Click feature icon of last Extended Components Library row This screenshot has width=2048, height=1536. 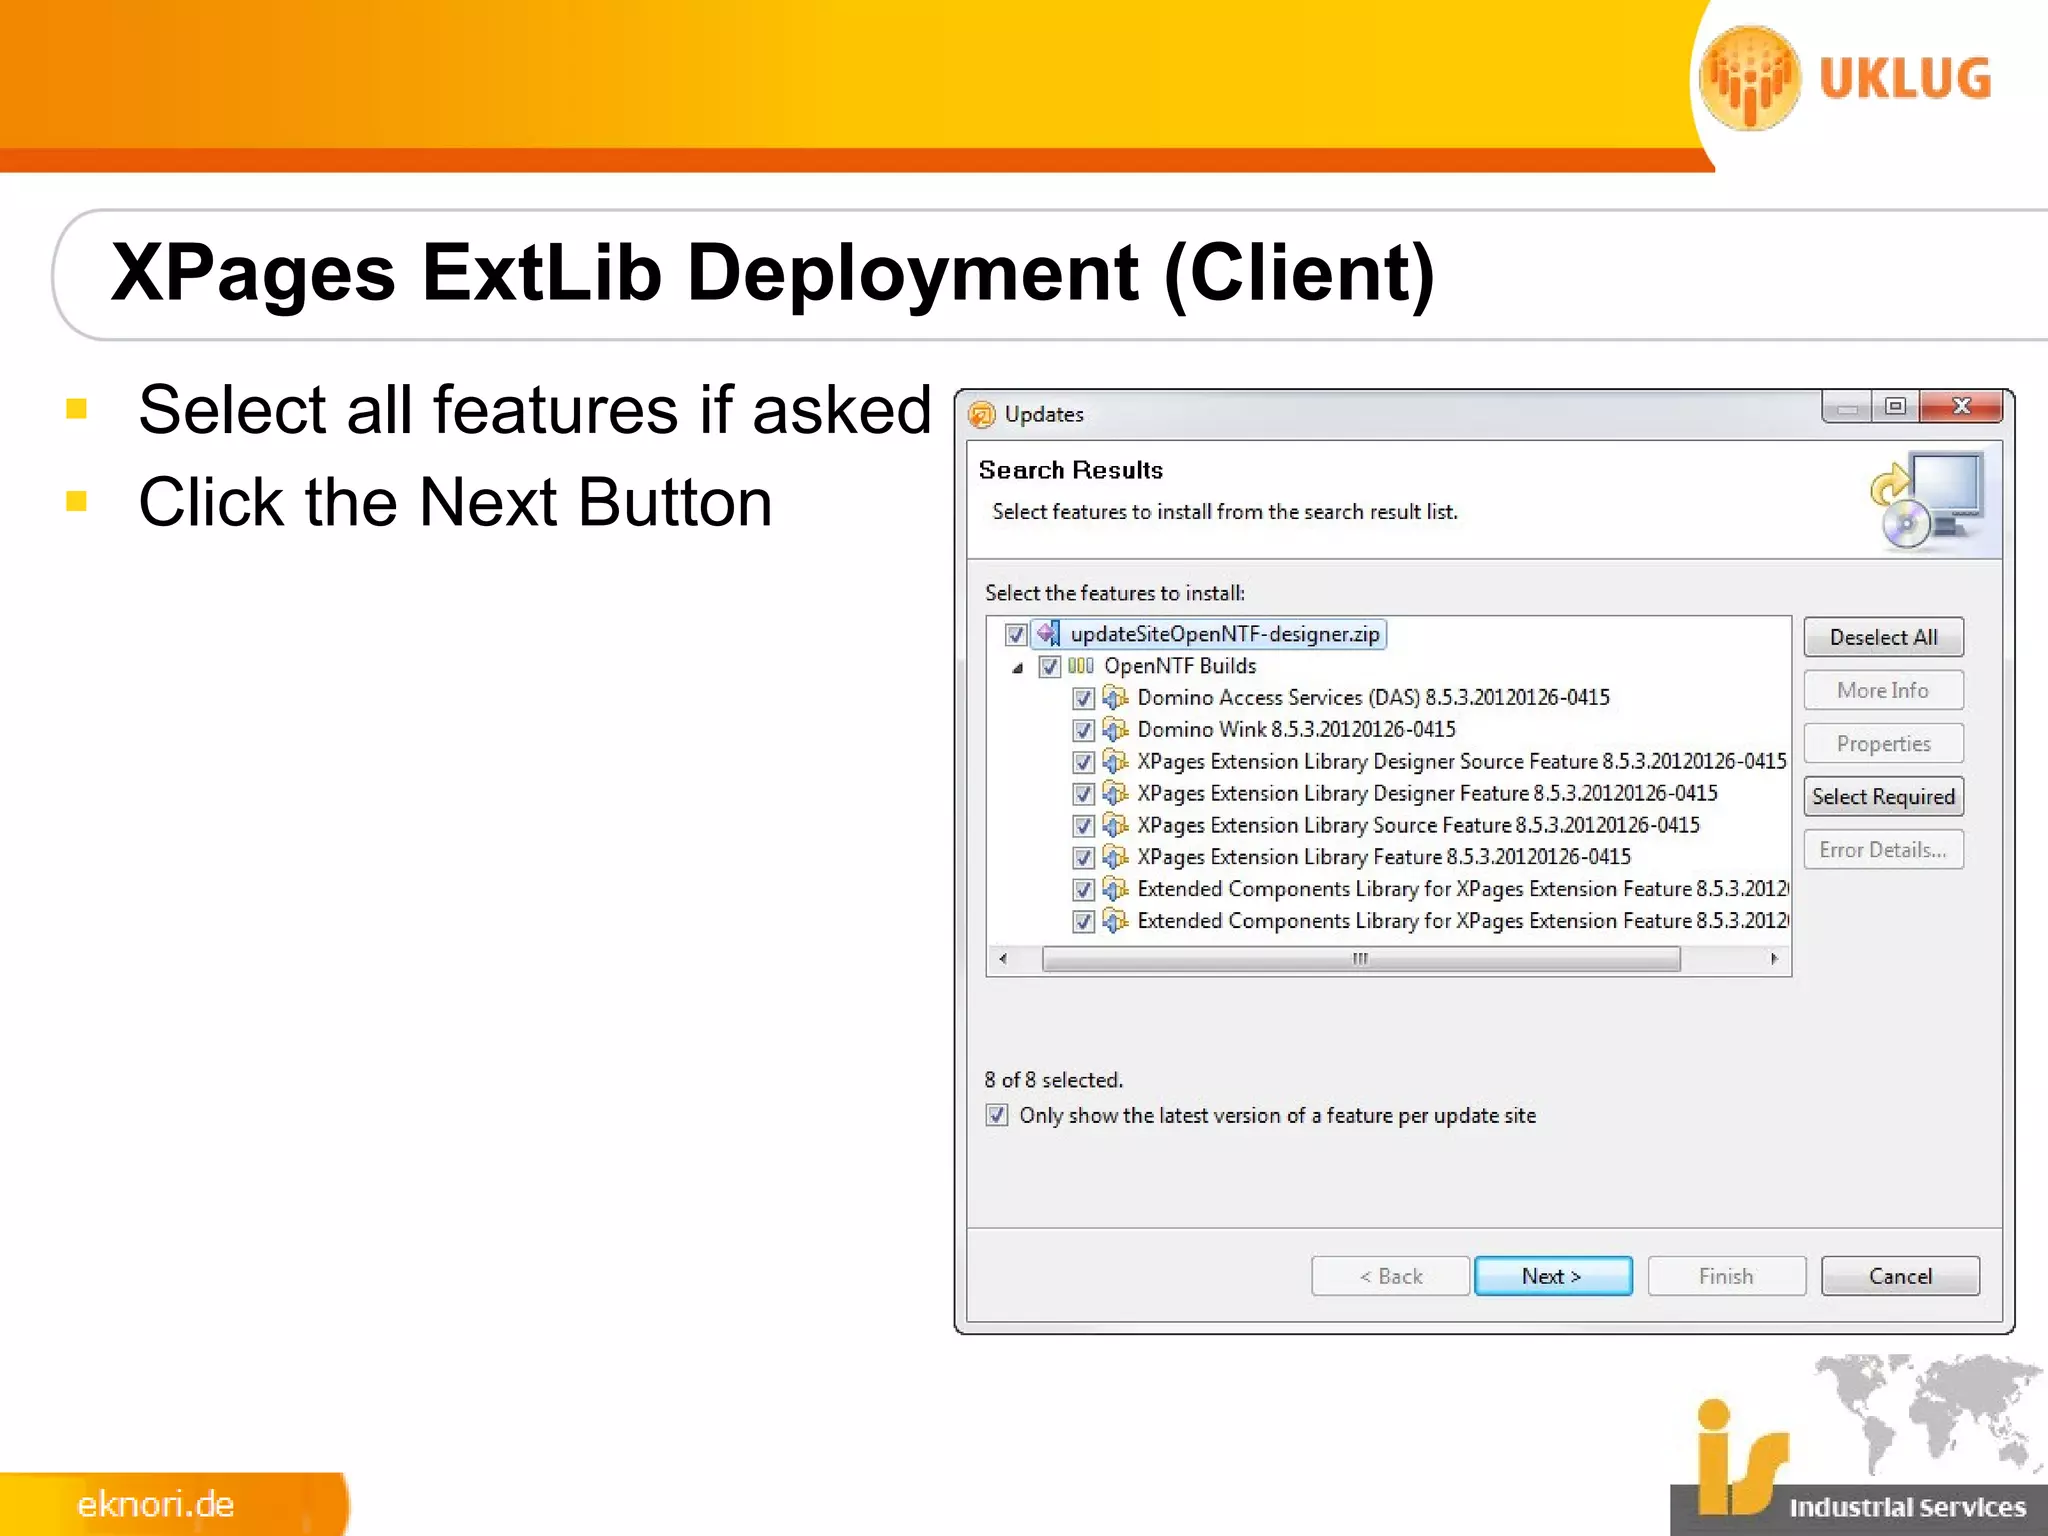(x=1115, y=921)
